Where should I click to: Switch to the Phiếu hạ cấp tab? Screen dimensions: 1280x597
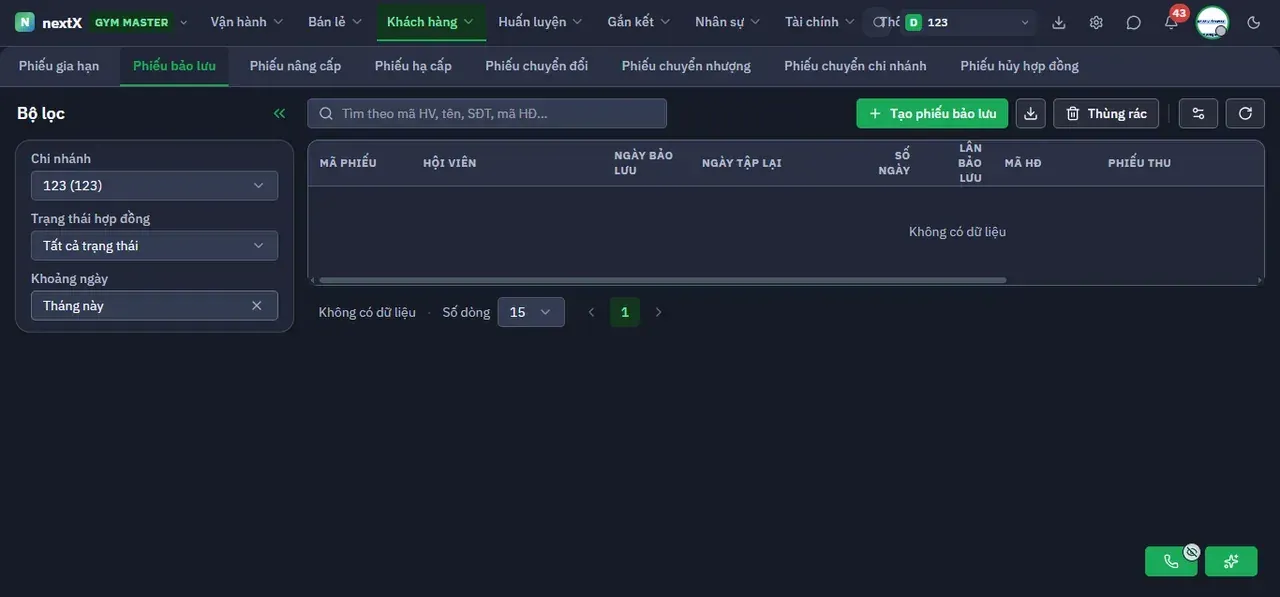click(413, 66)
